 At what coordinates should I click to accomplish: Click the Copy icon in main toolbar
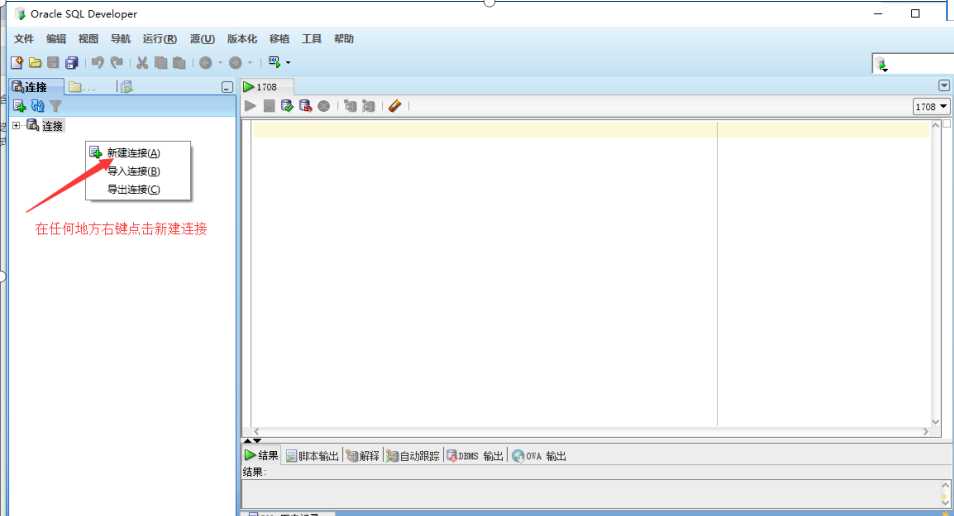[161, 62]
